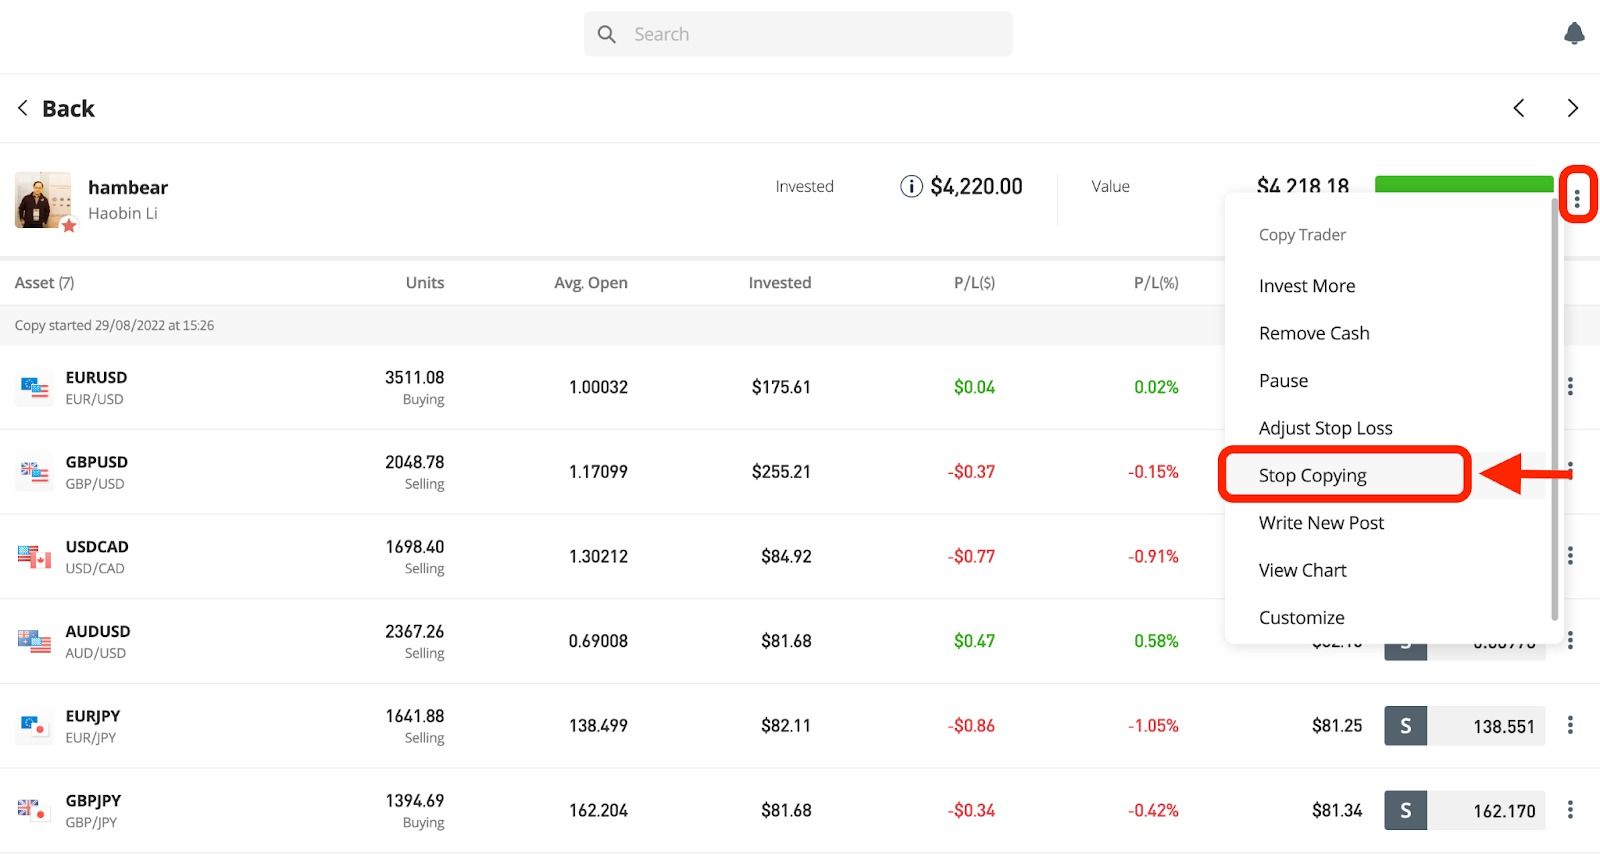Click the info icon beside $4,220.00
Viewport: 1600px width, 866px height.
[x=911, y=186]
